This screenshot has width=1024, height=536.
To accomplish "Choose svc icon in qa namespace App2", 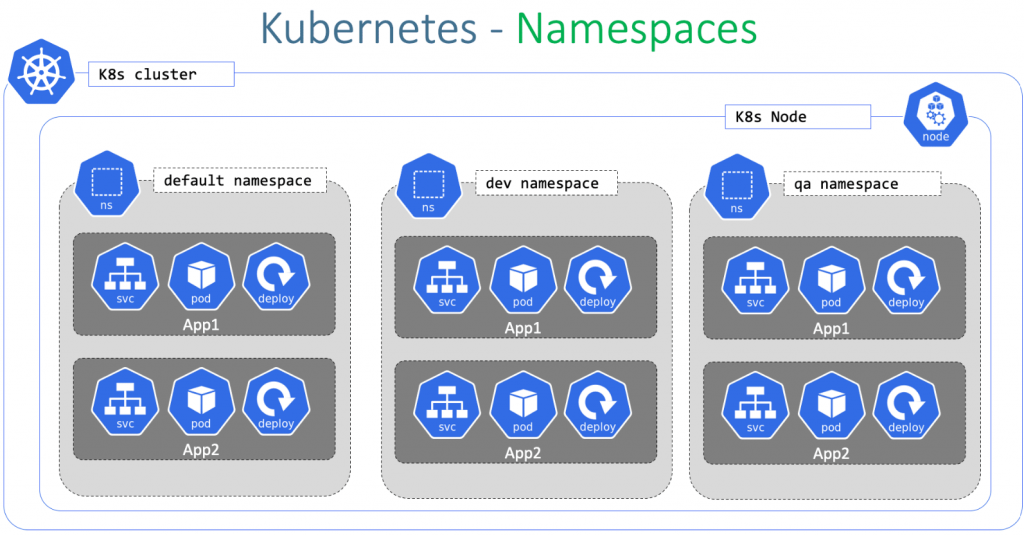I will (755, 405).
